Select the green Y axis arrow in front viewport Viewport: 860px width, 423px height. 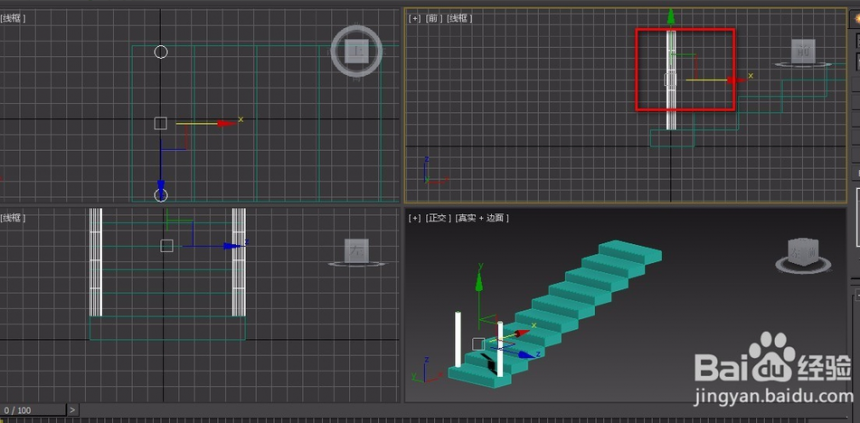coord(671,16)
